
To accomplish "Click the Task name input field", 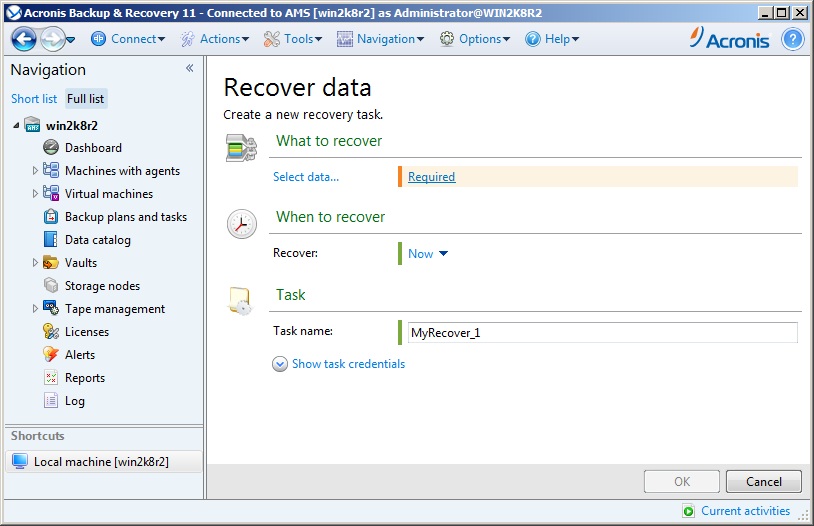I will click(x=603, y=332).
